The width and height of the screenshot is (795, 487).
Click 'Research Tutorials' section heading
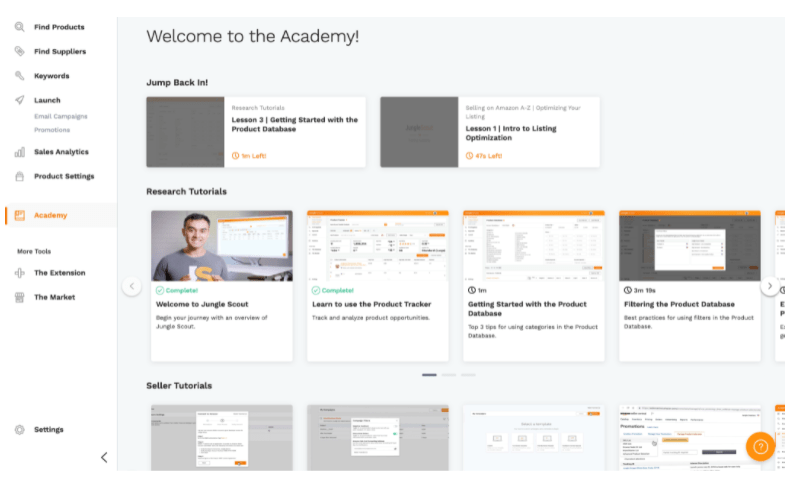click(x=187, y=192)
